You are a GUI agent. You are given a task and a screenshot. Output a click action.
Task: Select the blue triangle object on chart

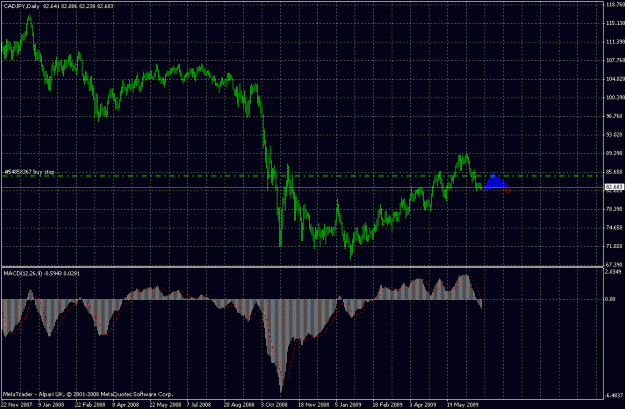click(x=495, y=181)
